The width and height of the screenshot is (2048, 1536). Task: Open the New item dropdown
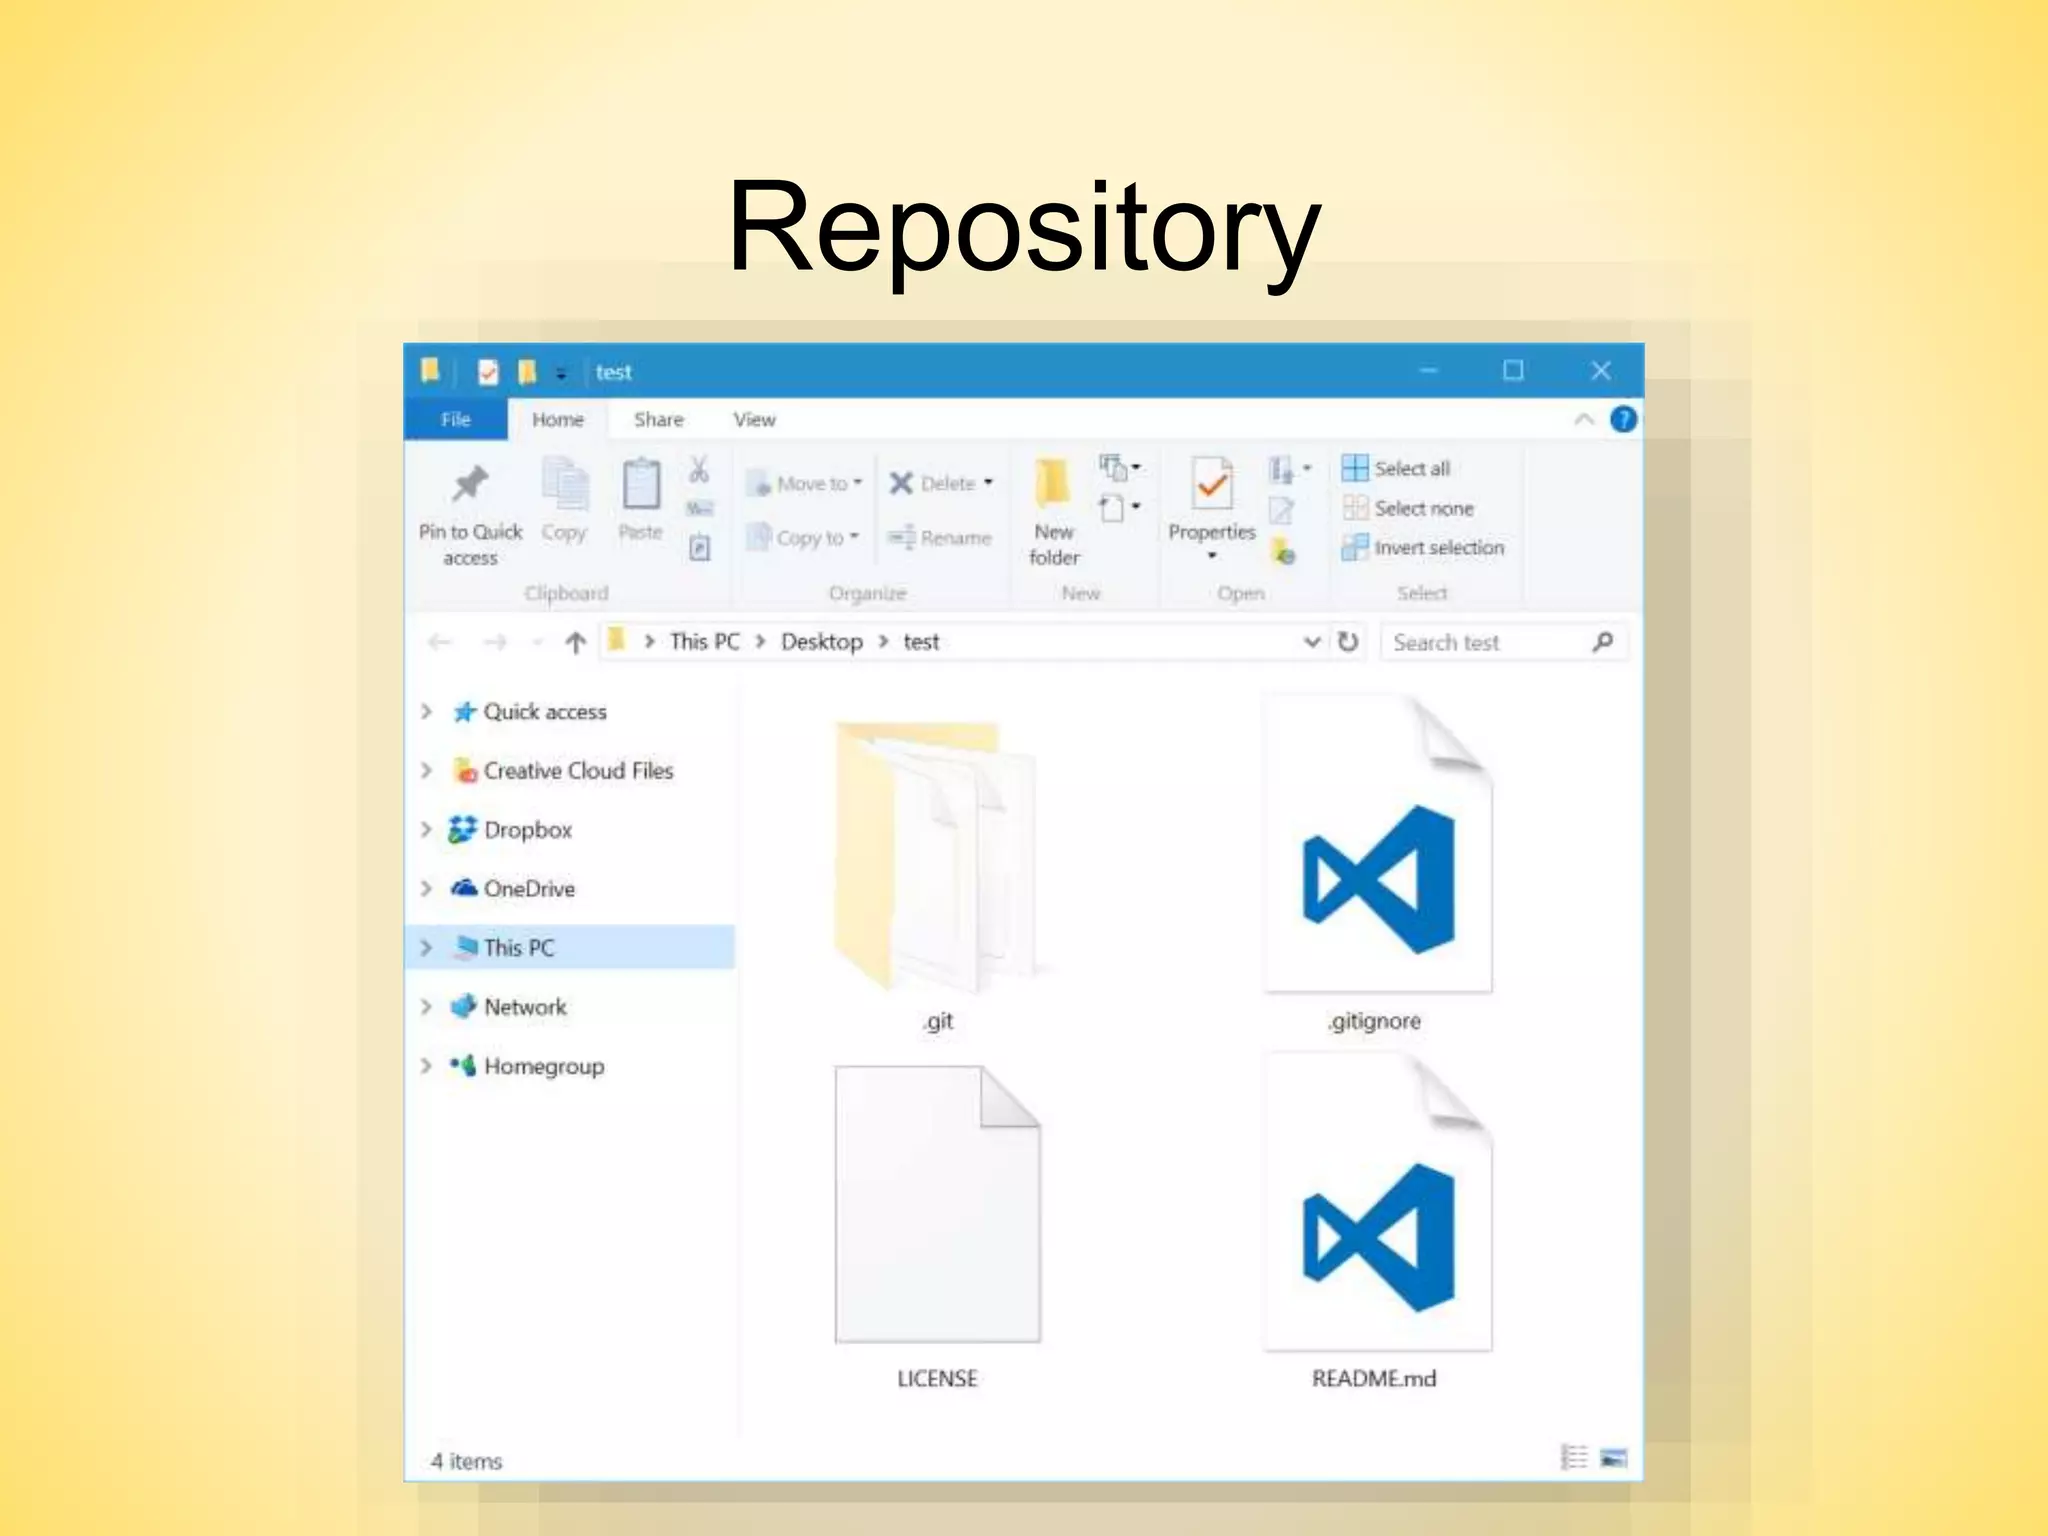pyautogui.click(x=1119, y=467)
